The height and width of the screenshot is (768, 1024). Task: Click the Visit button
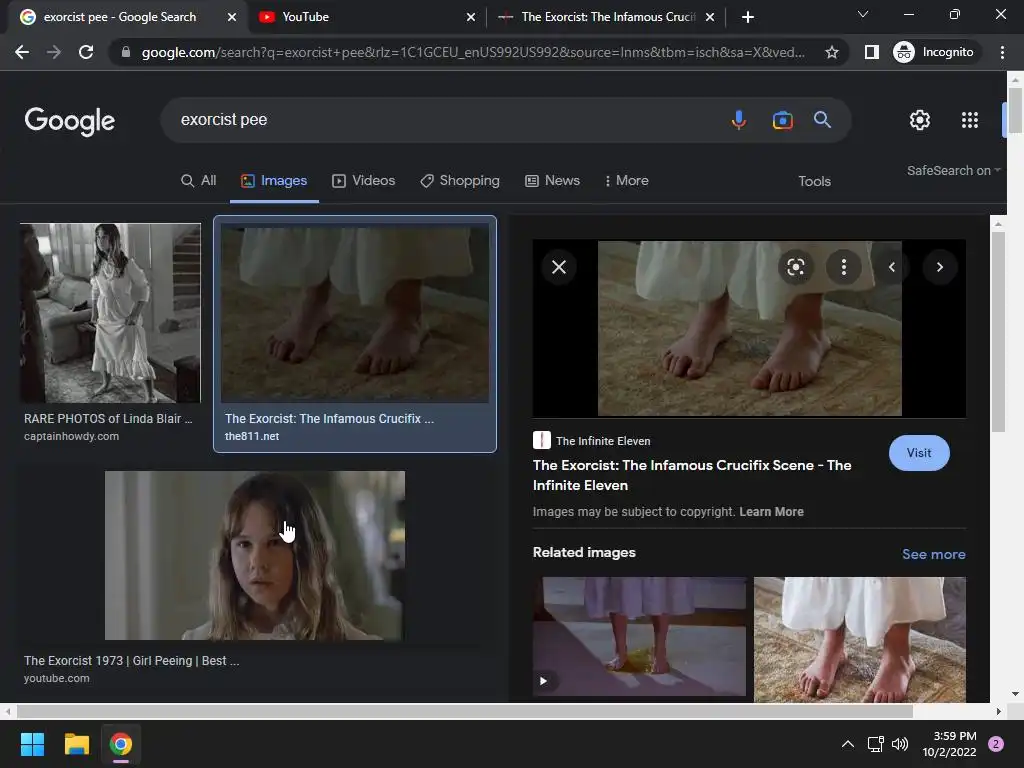pos(919,453)
